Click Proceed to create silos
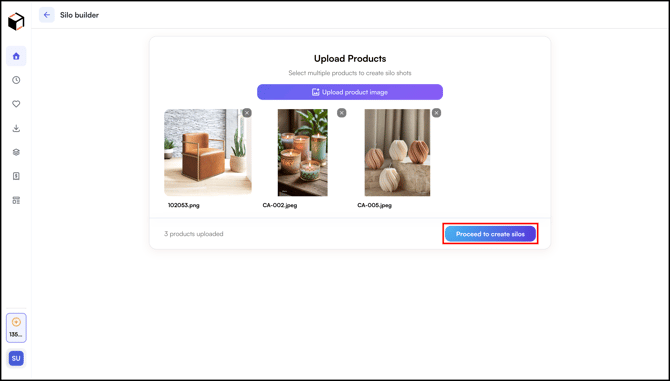This screenshot has width=670, height=381. click(x=490, y=234)
